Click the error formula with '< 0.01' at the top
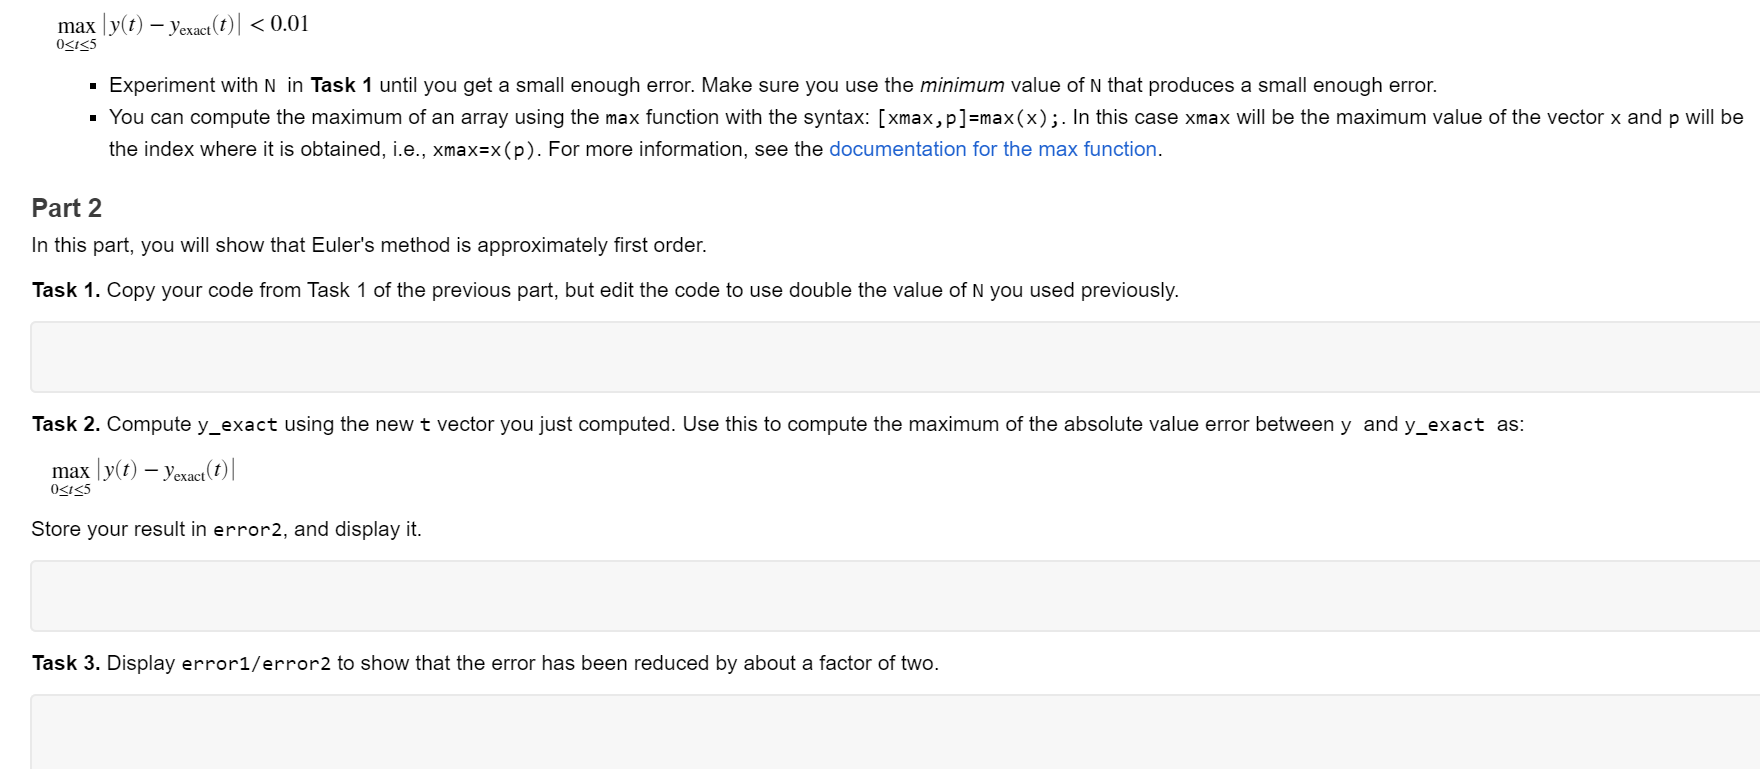The width and height of the screenshot is (1760, 769). 183,31
